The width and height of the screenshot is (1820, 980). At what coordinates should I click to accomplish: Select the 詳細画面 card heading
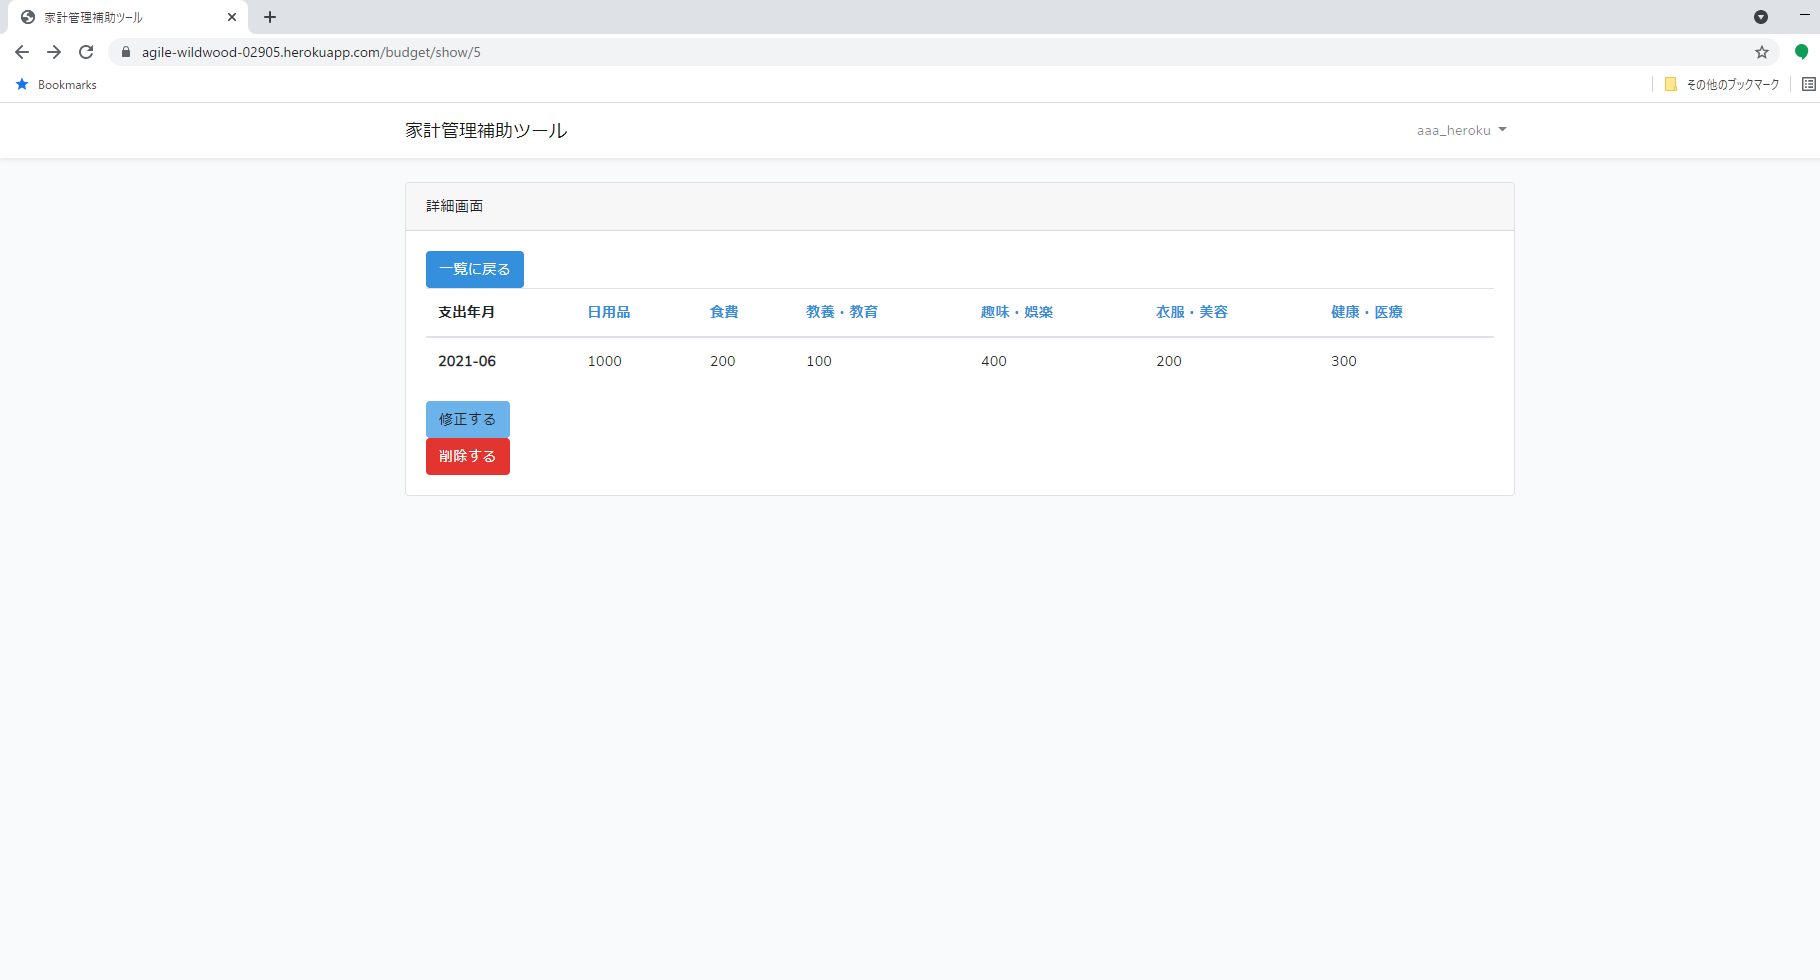point(455,206)
